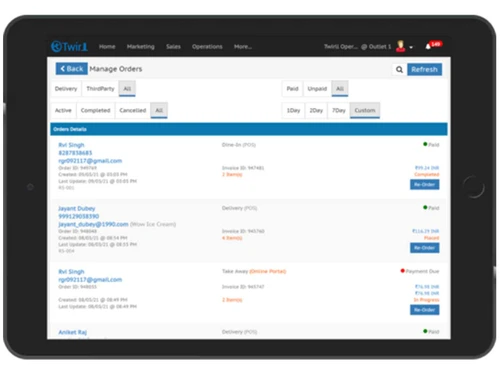Show Active orders
Image resolution: width=500 pixels, height=375 pixels.
coord(63,110)
